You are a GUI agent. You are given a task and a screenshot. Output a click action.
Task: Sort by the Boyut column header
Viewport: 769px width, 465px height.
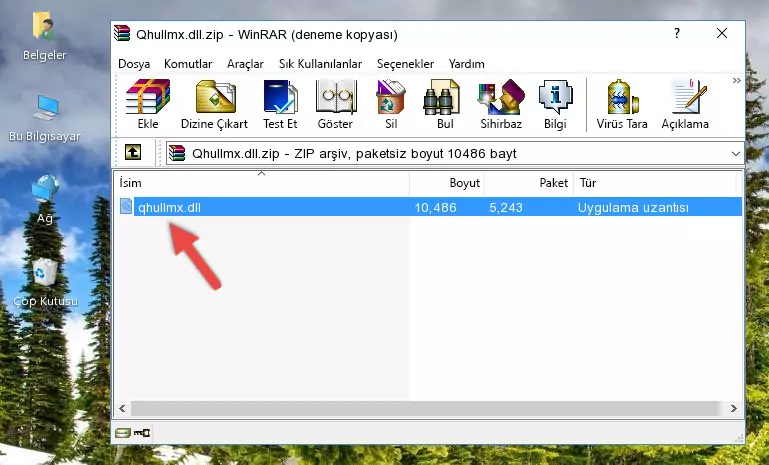(x=447, y=183)
